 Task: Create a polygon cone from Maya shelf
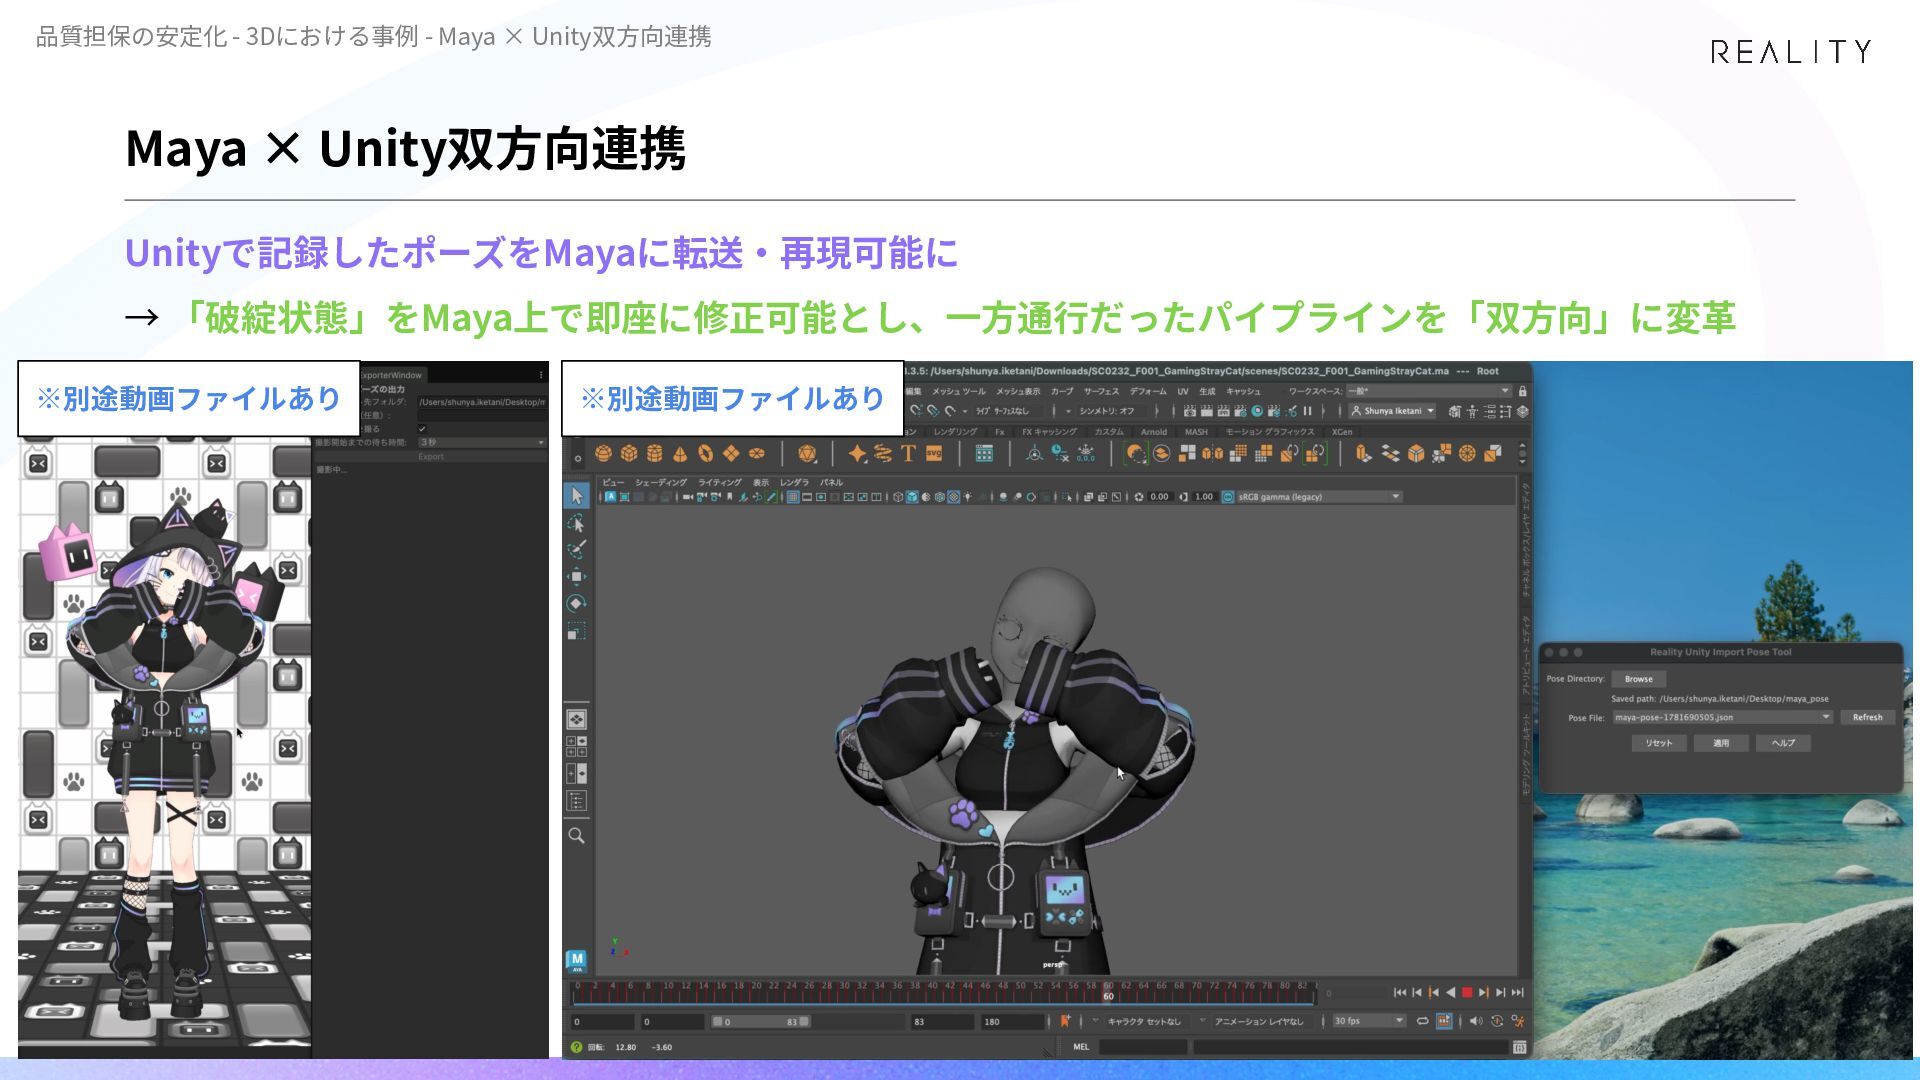point(680,454)
